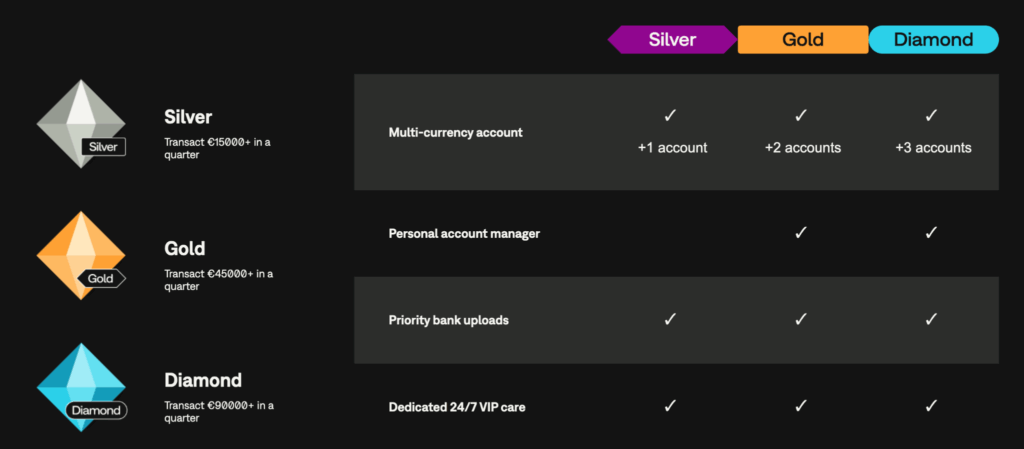1024x449 pixels.
Task: Click Silver checkmark for Multi-currency account
Action: (x=671, y=115)
